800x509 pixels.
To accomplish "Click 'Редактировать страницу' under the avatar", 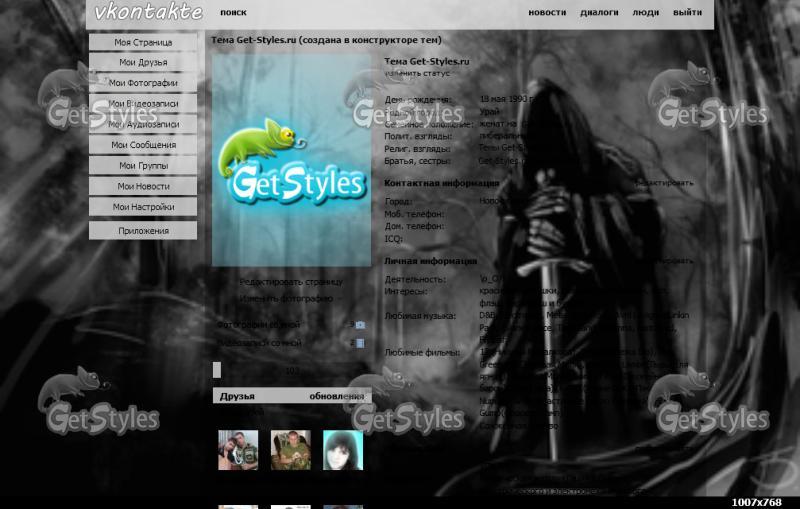I will (290, 282).
